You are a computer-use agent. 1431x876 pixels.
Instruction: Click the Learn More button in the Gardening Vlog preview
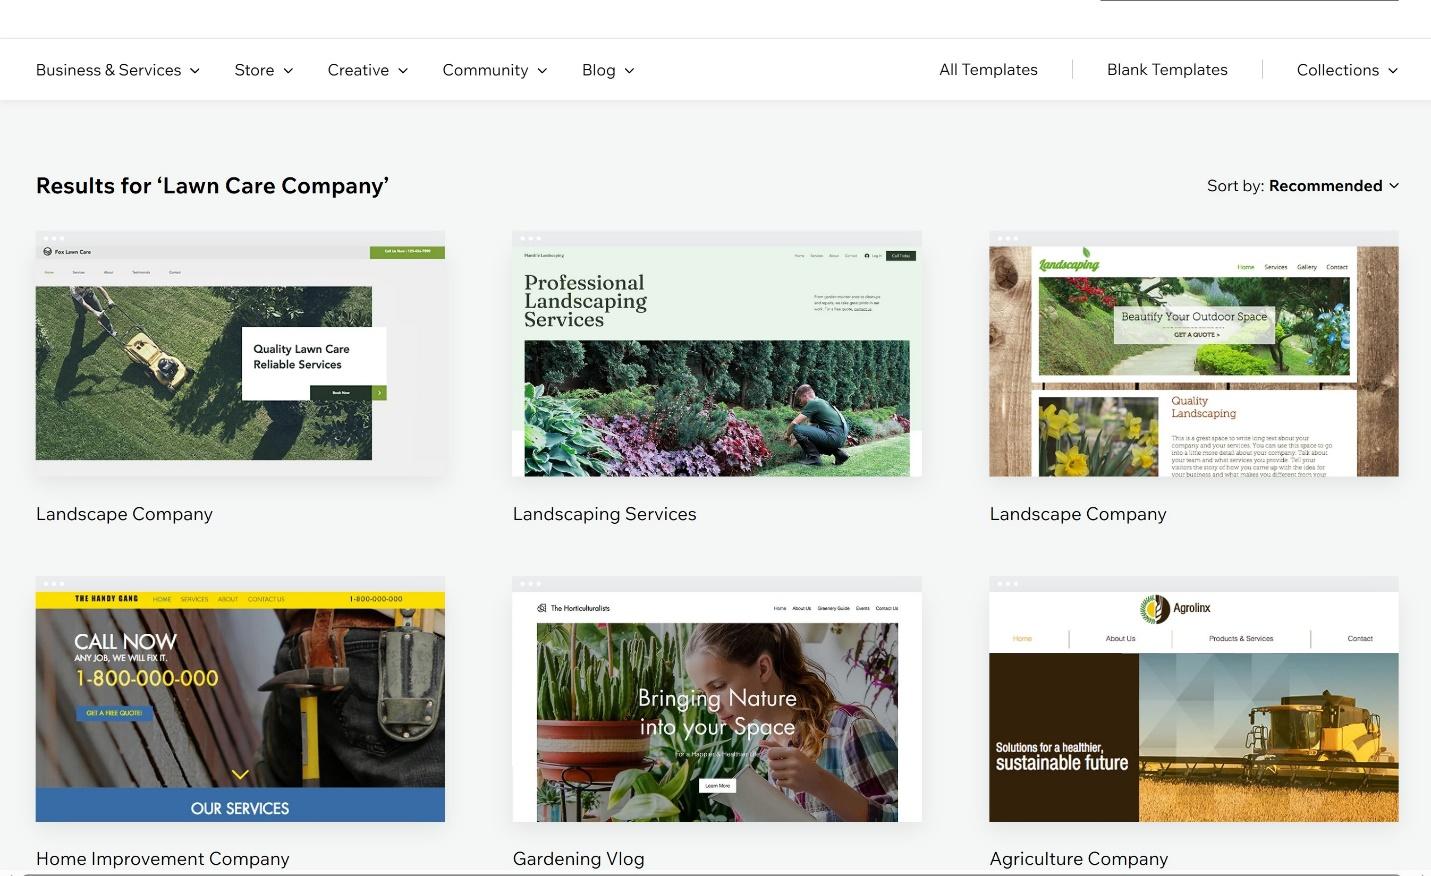click(718, 785)
